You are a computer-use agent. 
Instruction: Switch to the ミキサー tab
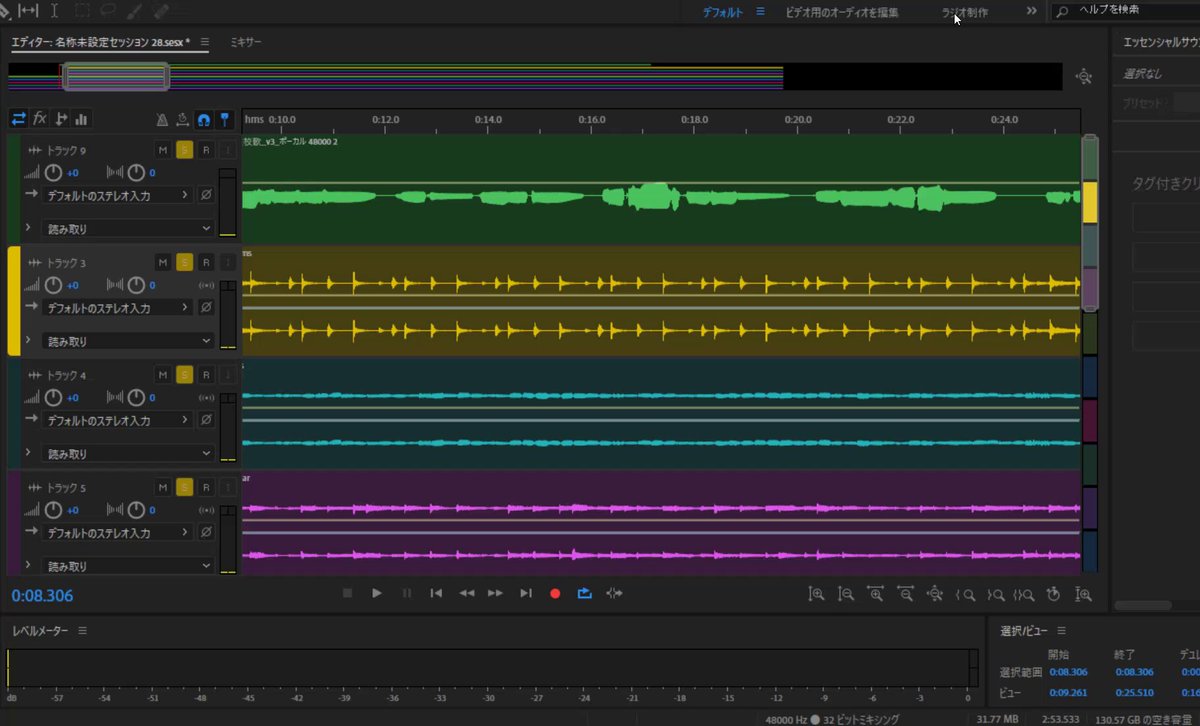246,43
